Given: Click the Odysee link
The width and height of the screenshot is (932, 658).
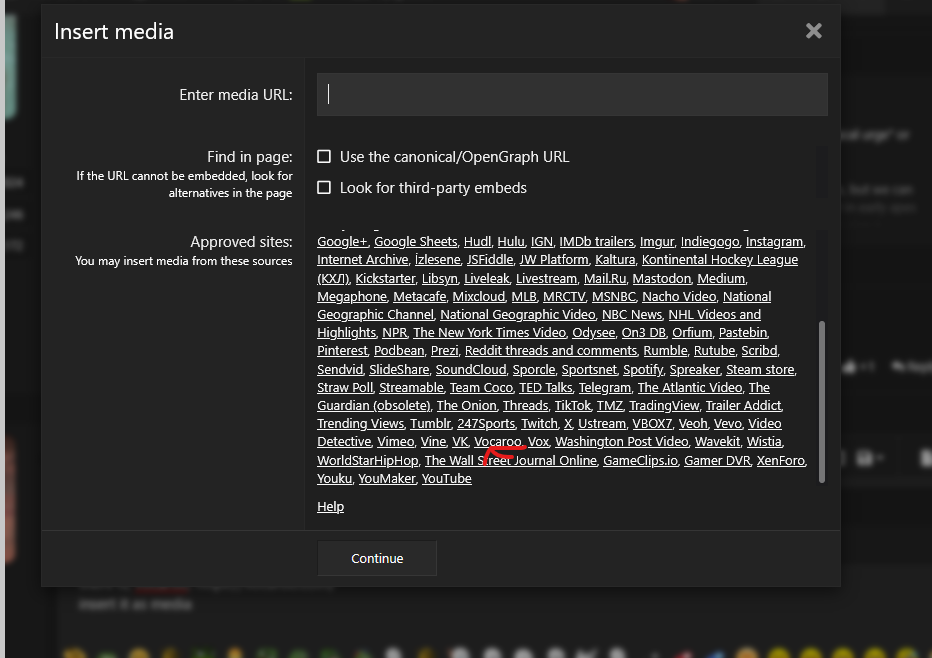Looking at the screenshot, I should [x=594, y=332].
